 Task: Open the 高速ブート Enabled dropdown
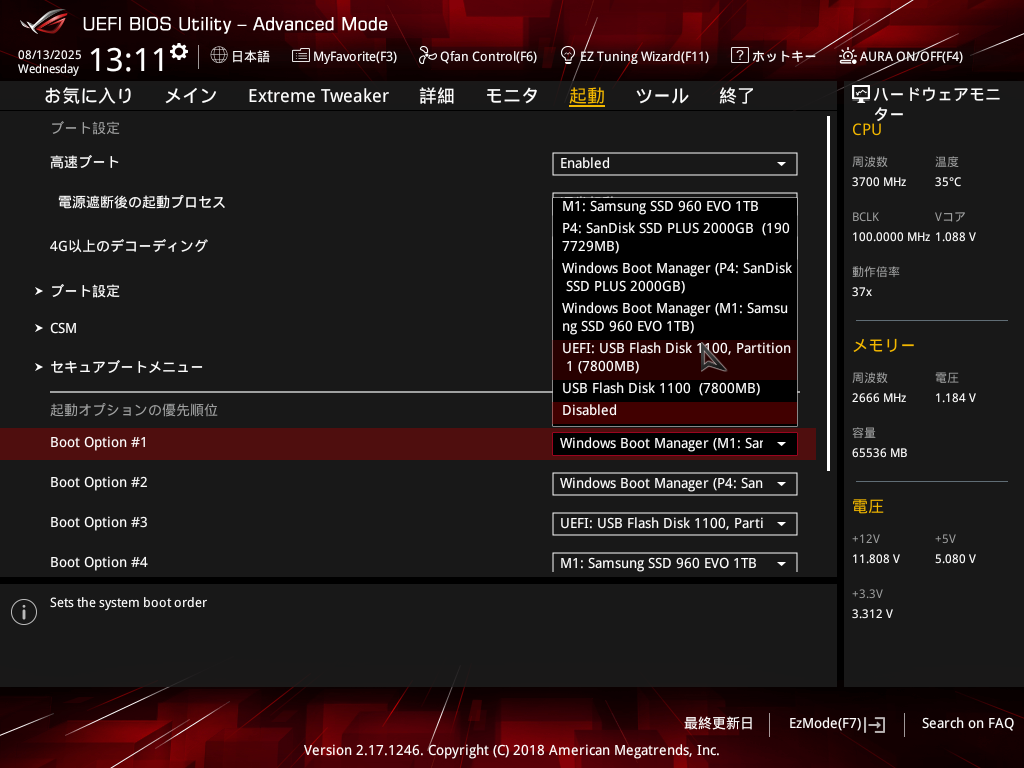(x=675, y=164)
